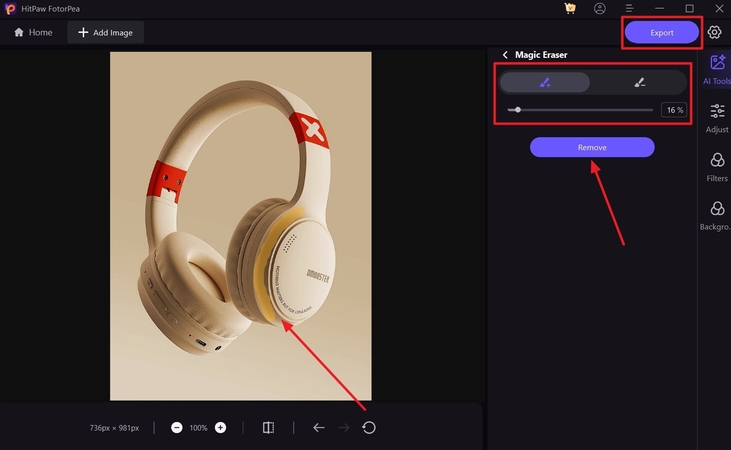The height and width of the screenshot is (450, 731).
Task: Click the 16 % brush size field
Action: [674, 110]
